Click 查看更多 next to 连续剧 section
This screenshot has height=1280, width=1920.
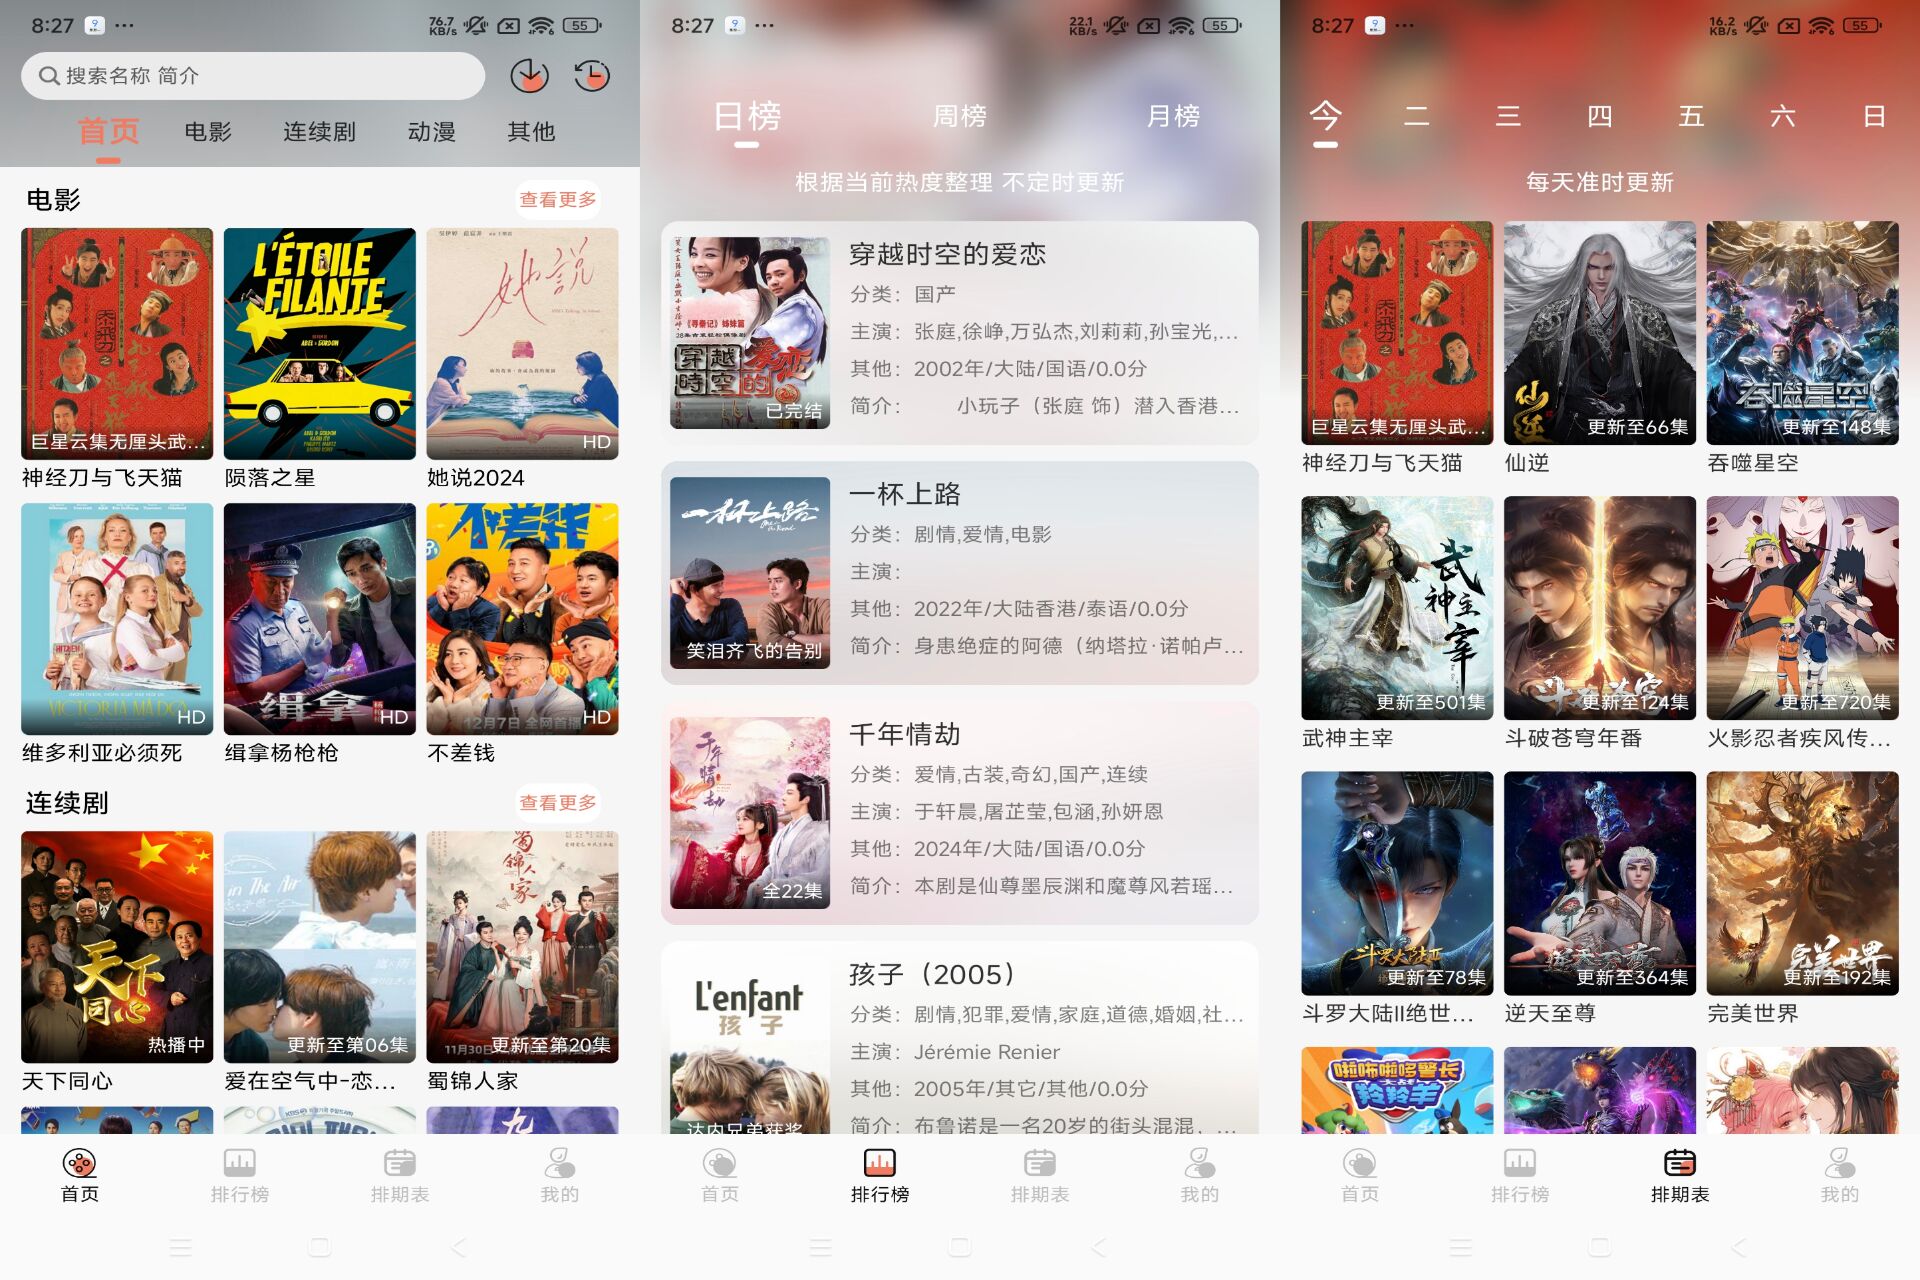click(x=557, y=803)
